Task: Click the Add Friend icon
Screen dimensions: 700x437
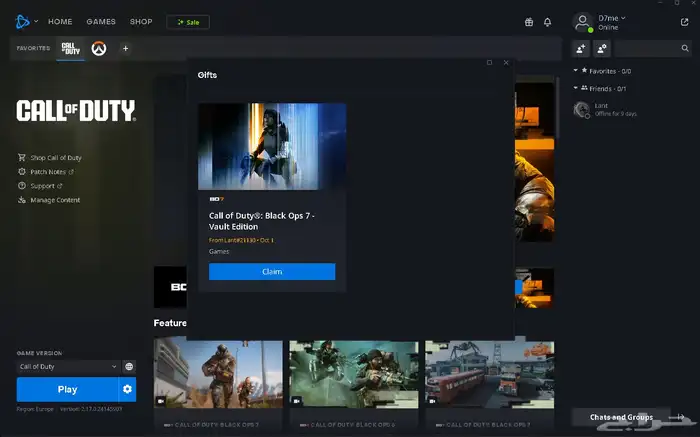Action: (x=581, y=48)
